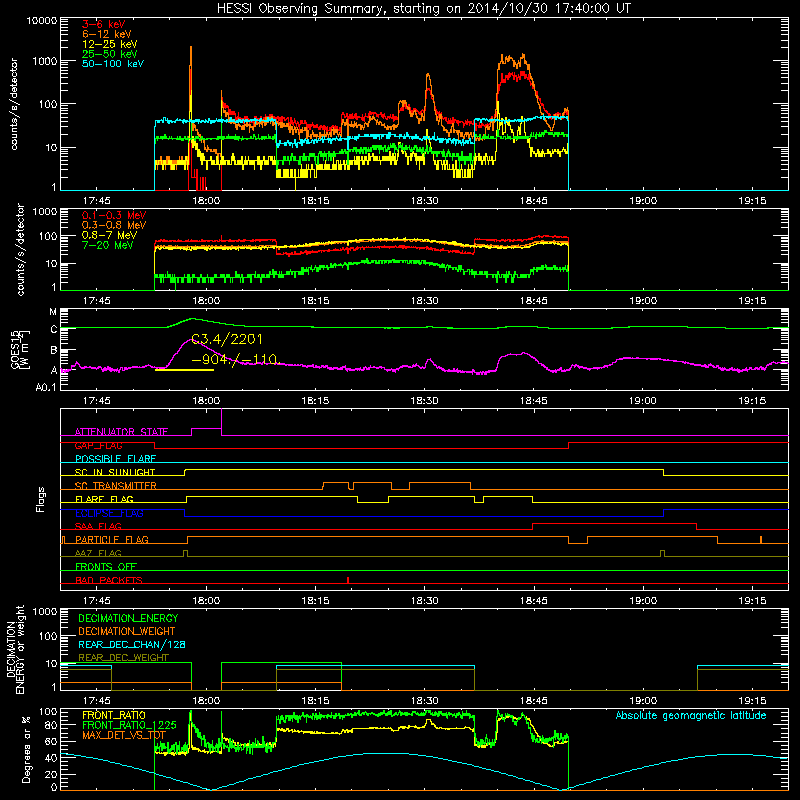The image size is (800, 800).
Task: Select the green 25-50 keV legend label
Action: point(110,54)
